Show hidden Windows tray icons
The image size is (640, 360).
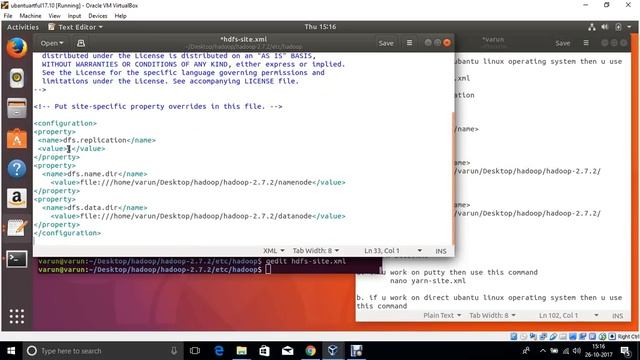543,351
